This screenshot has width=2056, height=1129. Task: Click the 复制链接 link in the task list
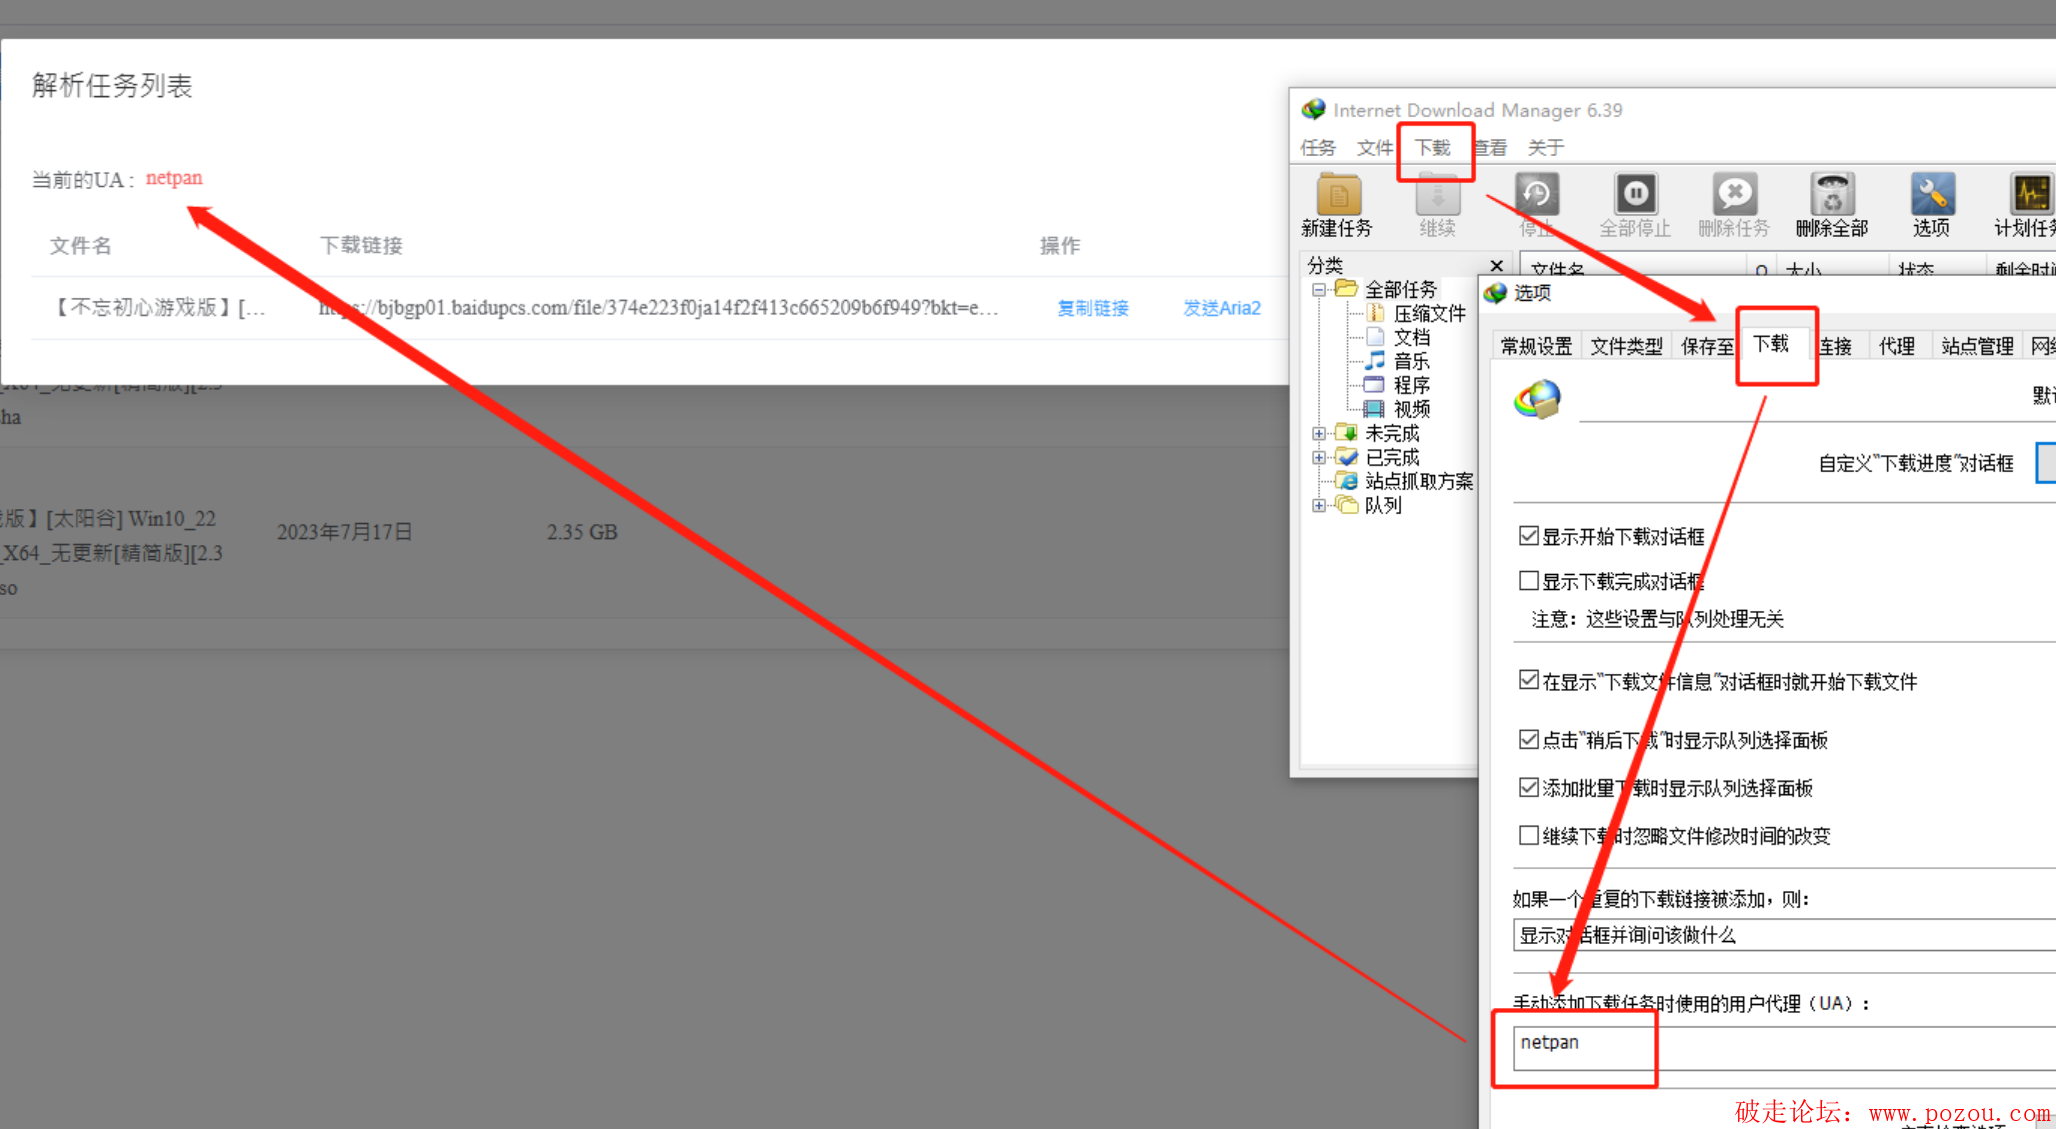[1093, 308]
